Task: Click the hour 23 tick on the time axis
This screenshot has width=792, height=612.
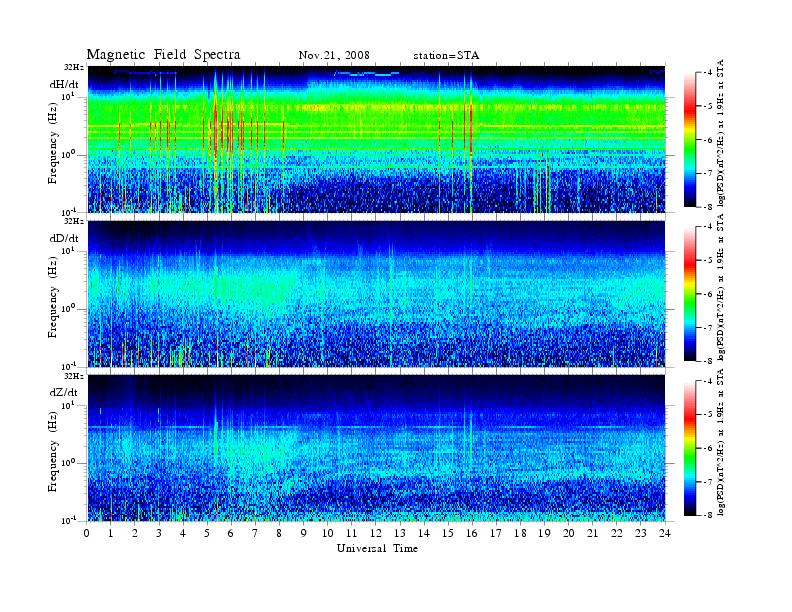Action: [x=640, y=533]
